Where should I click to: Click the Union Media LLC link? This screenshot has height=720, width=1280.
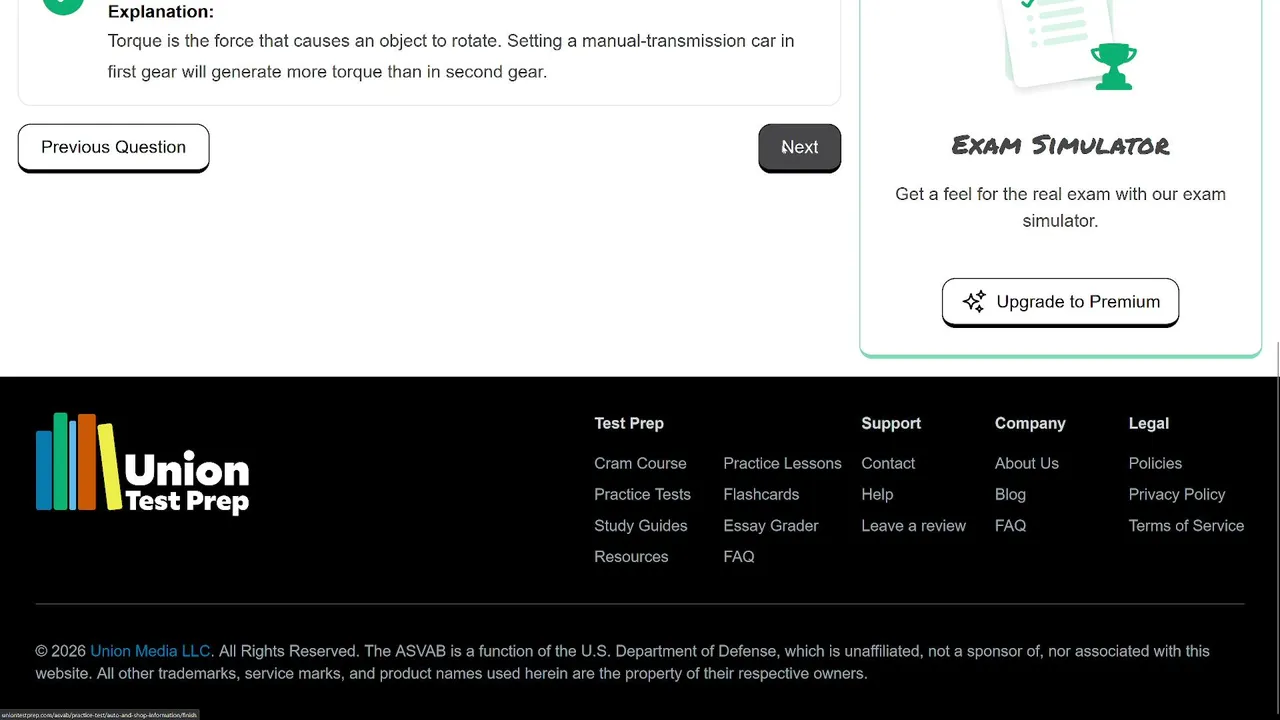click(150, 651)
